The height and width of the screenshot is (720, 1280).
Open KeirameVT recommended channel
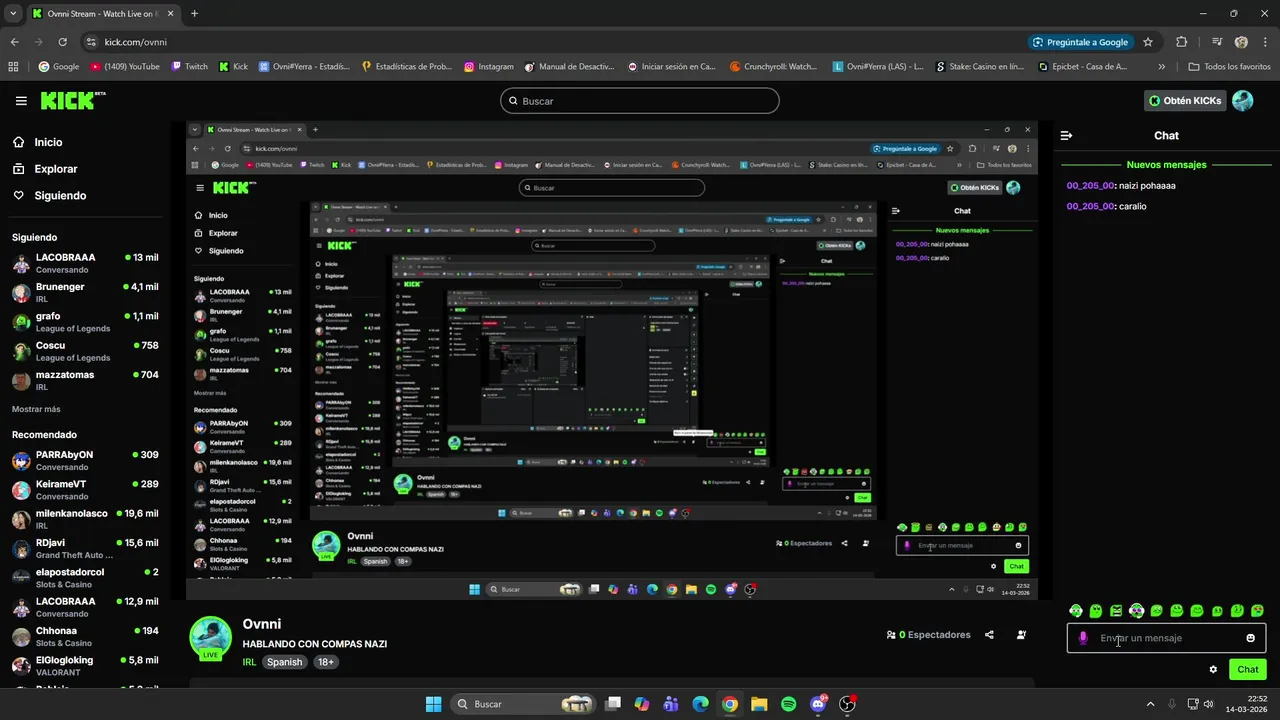tap(85, 490)
